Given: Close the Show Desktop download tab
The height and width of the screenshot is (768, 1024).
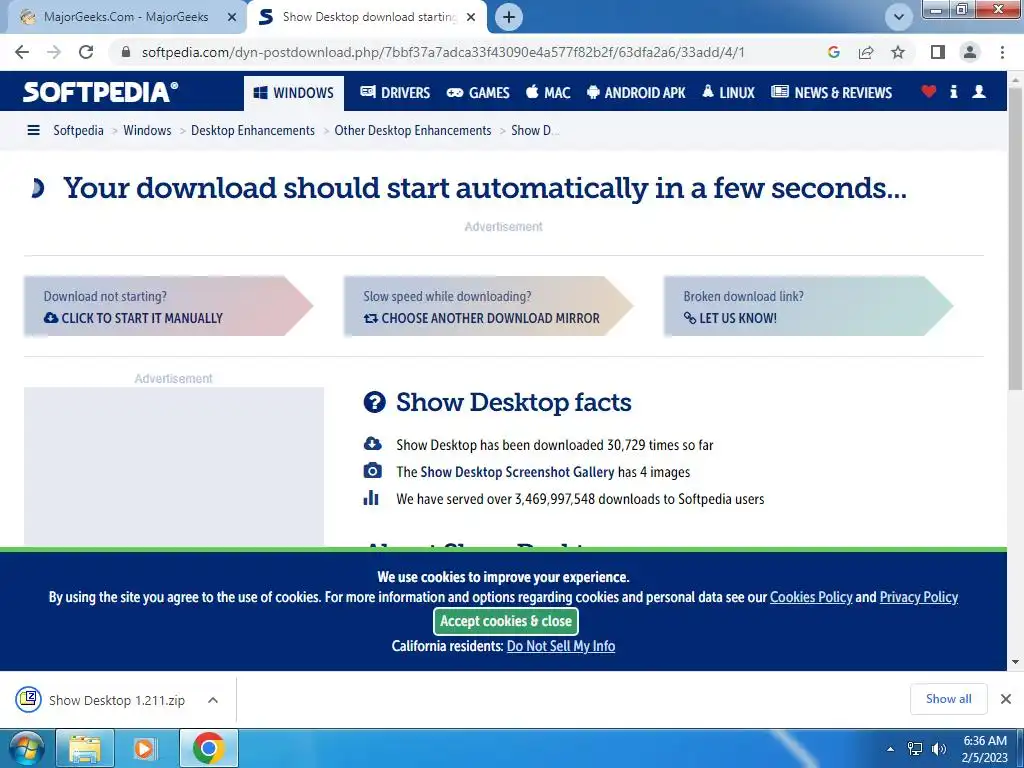Looking at the screenshot, I should click(x=471, y=18).
